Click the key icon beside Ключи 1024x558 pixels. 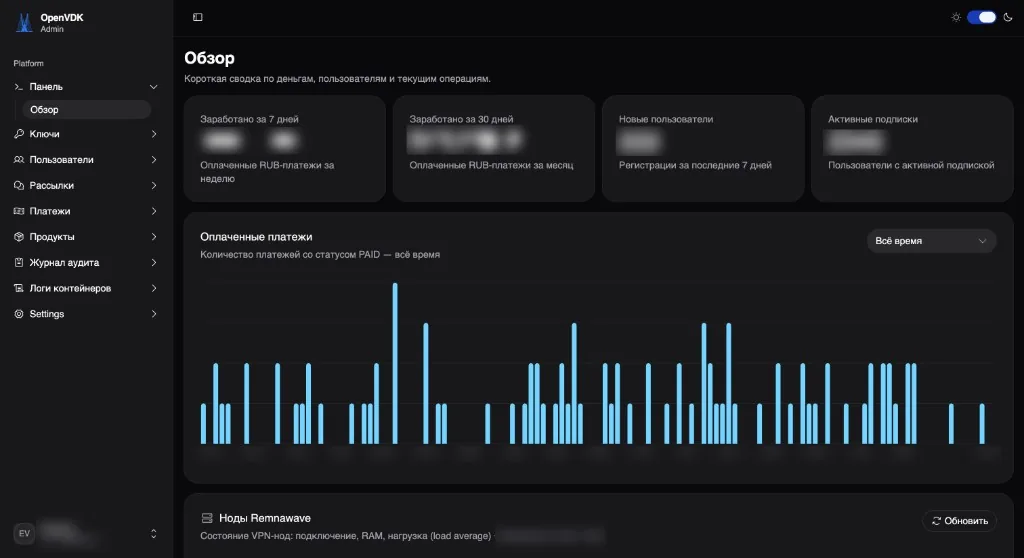click(x=18, y=134)
